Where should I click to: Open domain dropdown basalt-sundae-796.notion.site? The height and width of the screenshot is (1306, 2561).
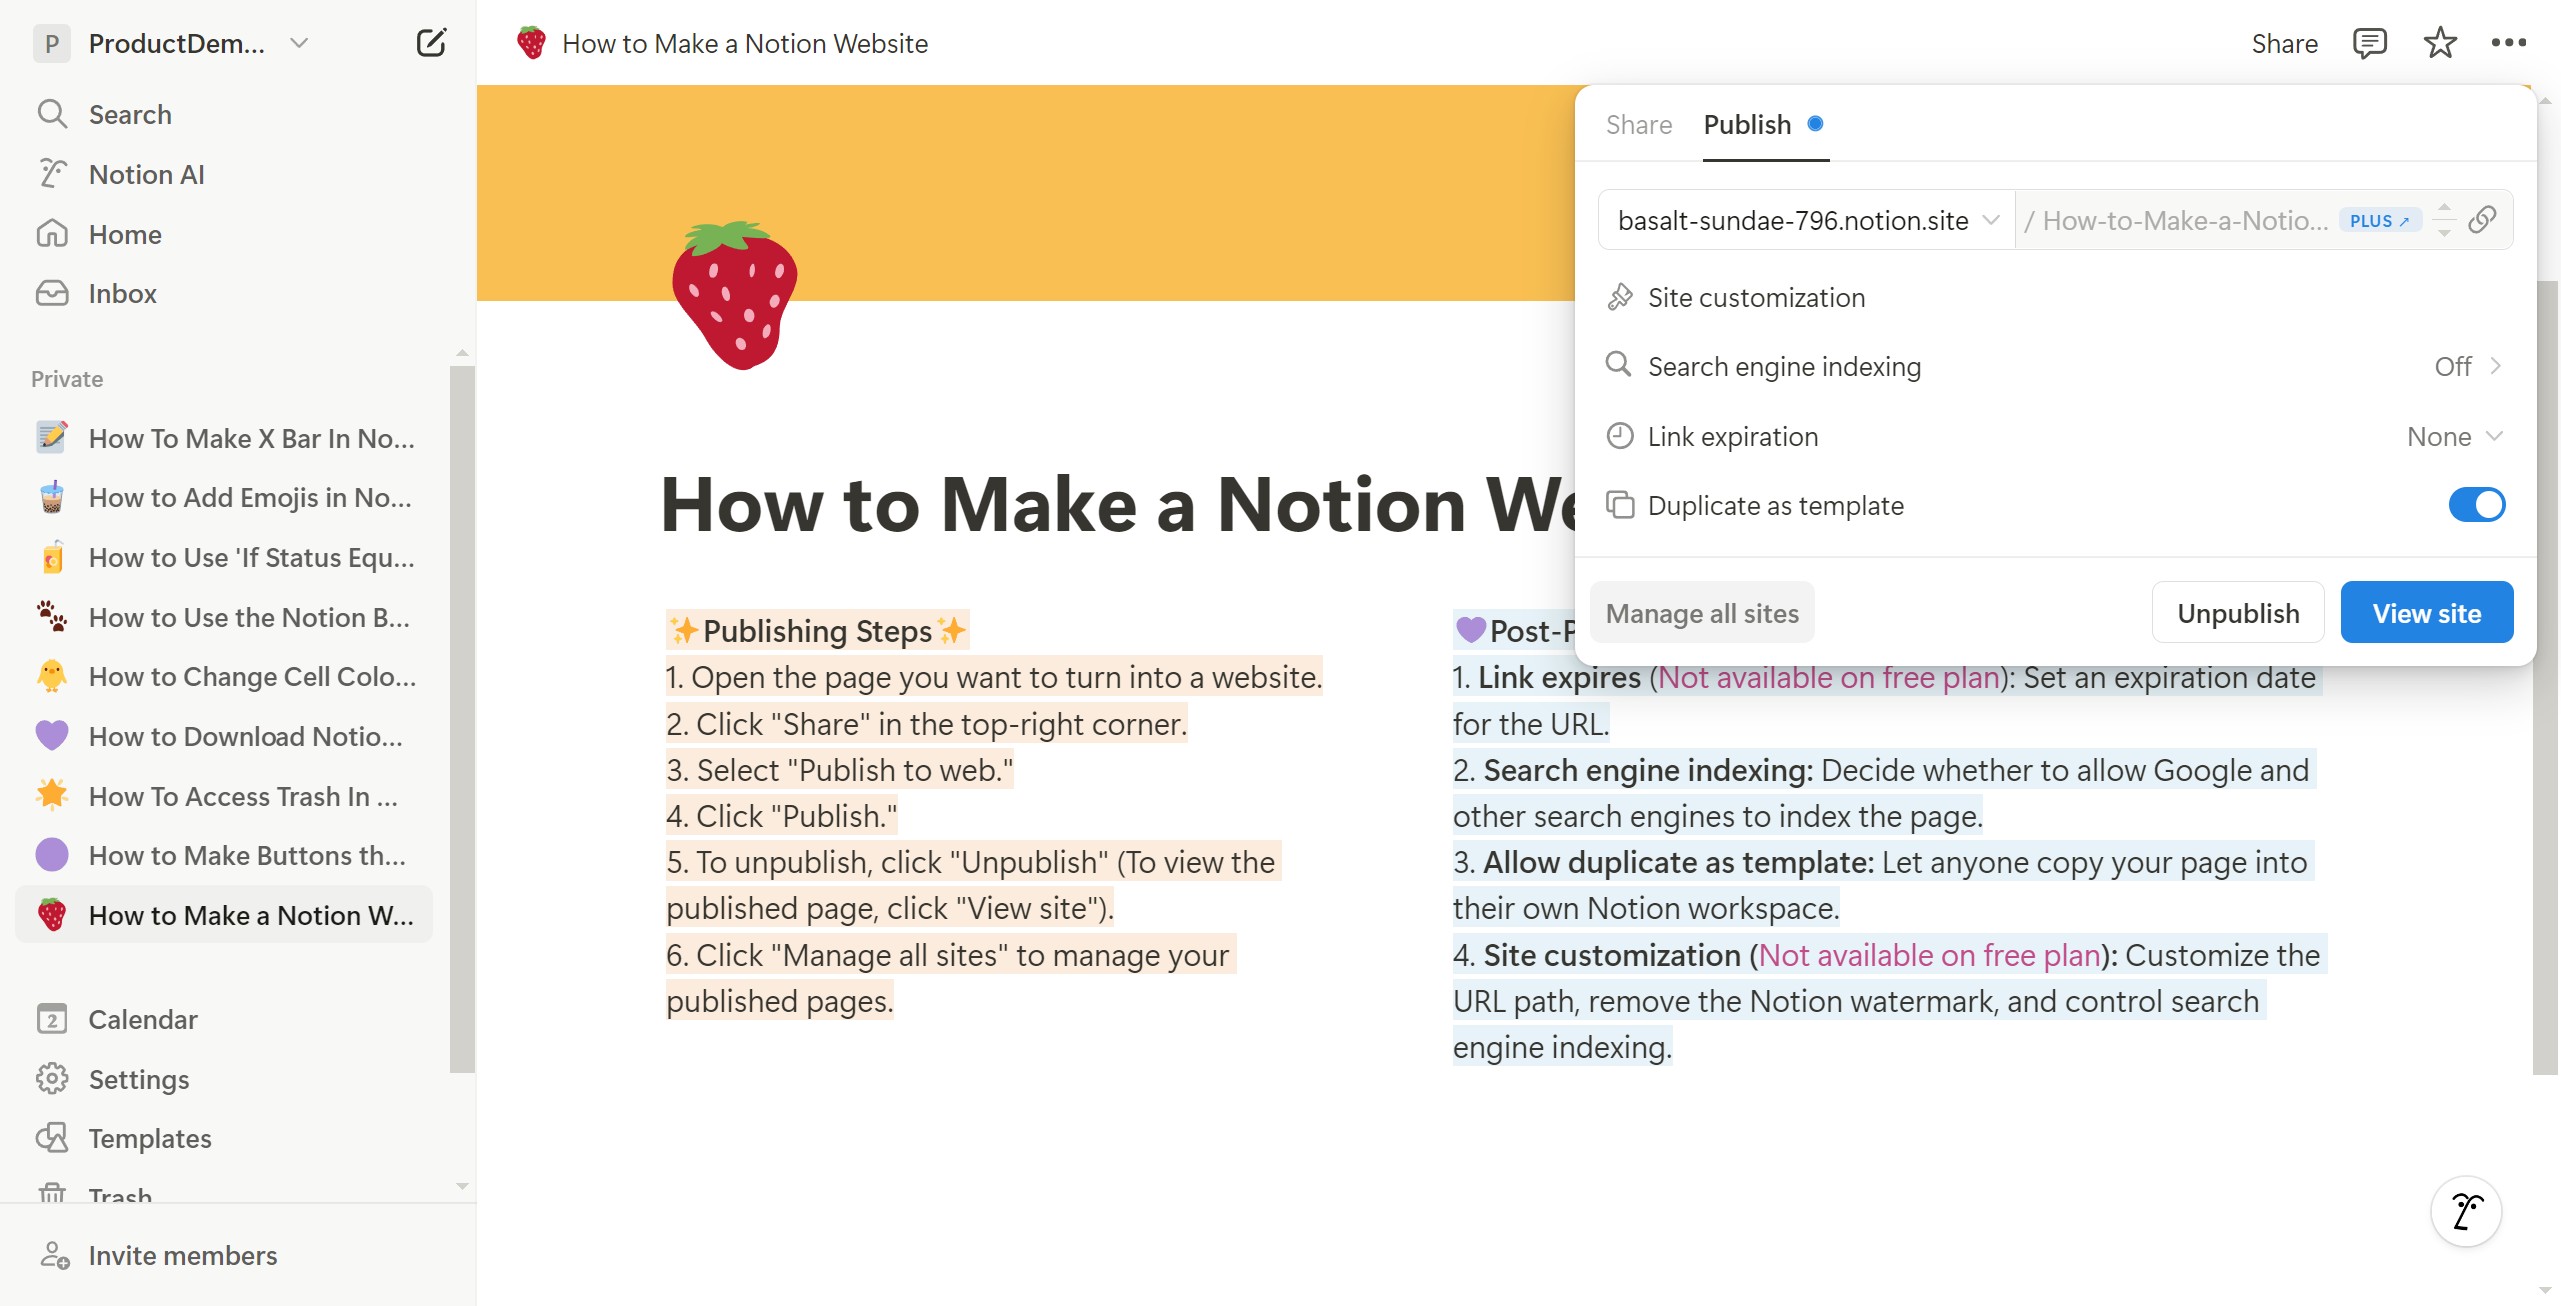[x=1806, y=220]
